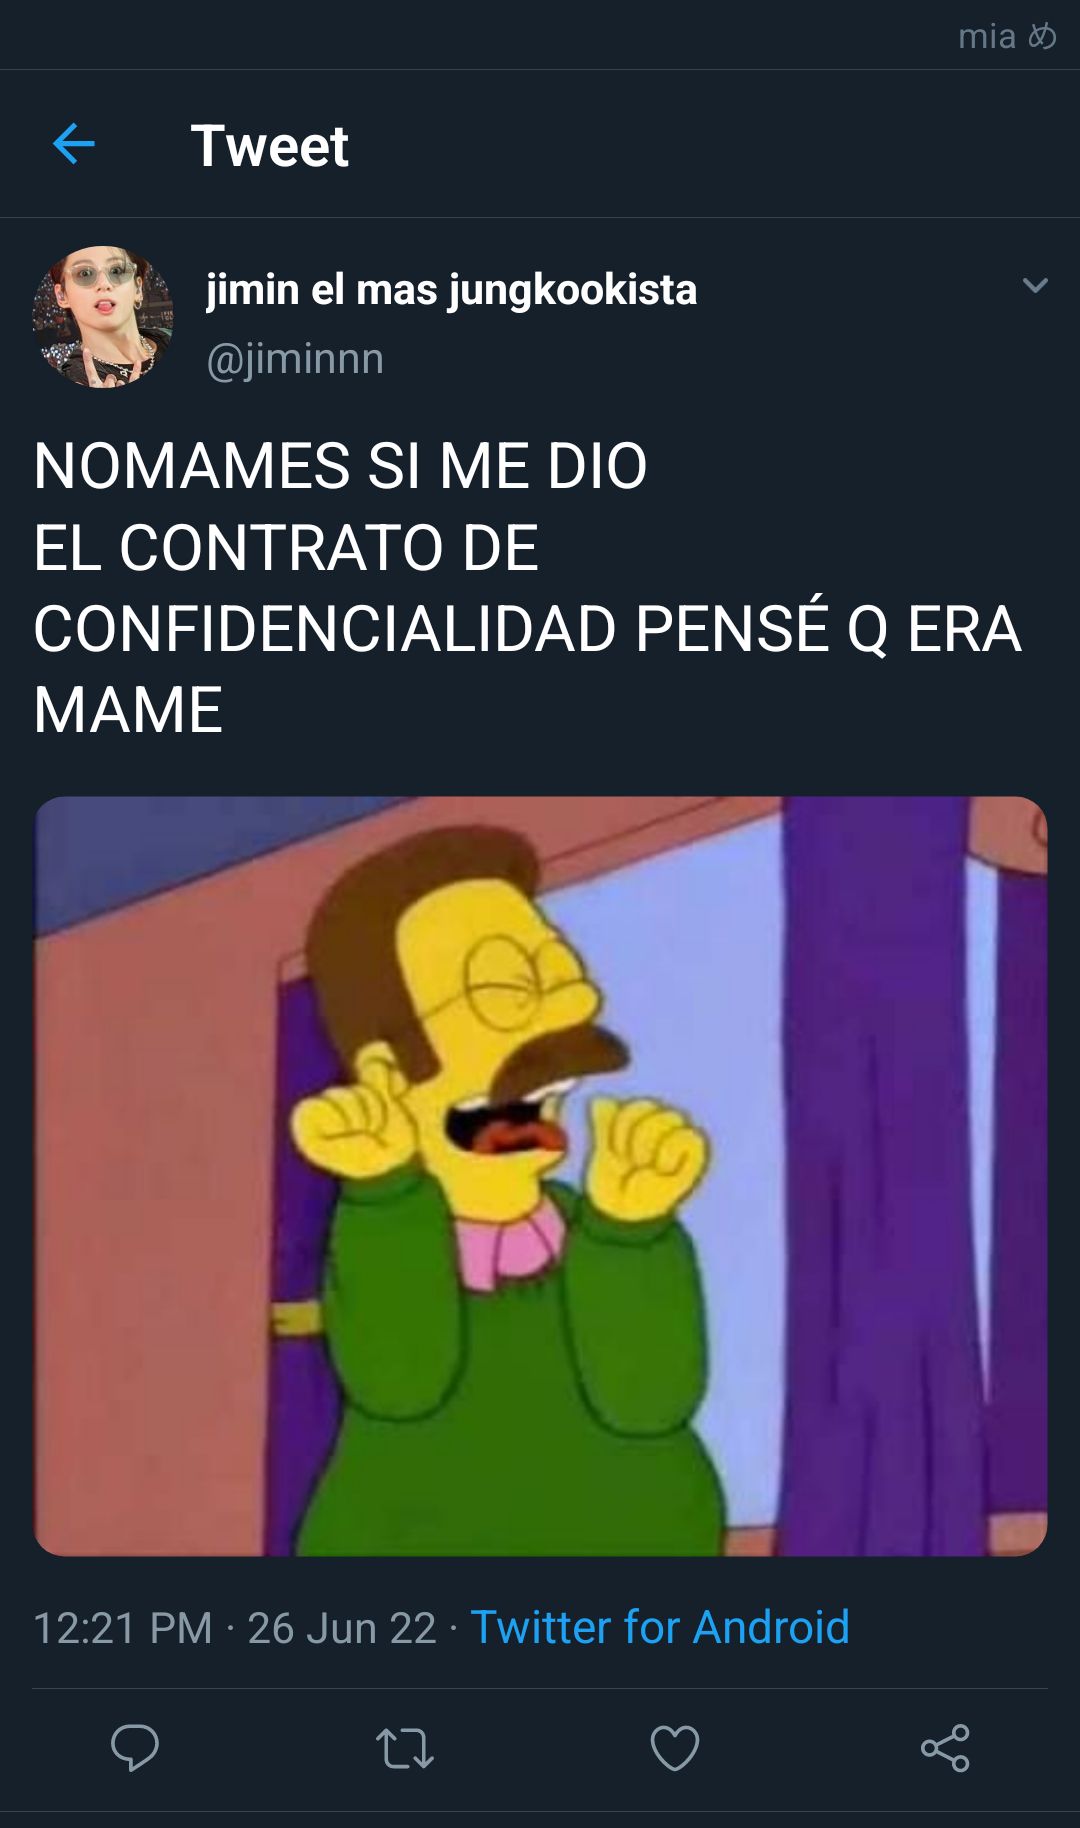Screen dimensions: 1080x1828
Task: Tap the @jiminnn handle
Action: click(295, 359)
